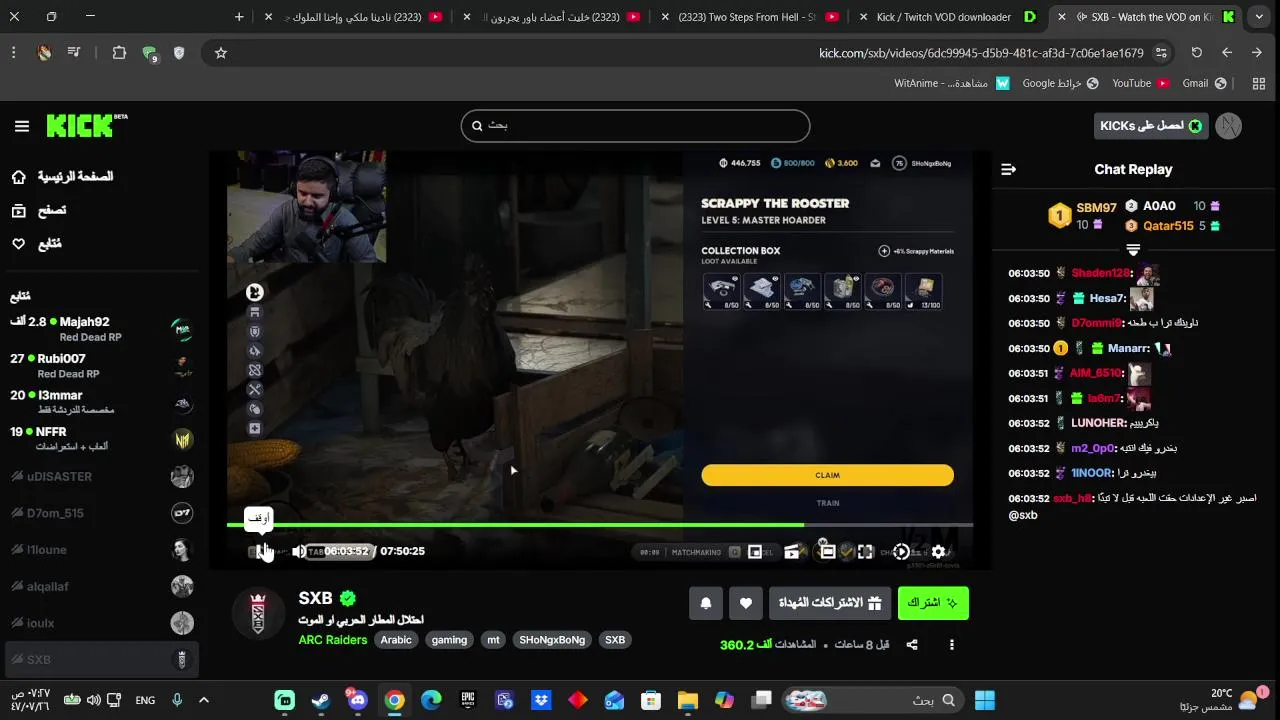
Task: Open video player settings gear
Action: tap(938, 551)
